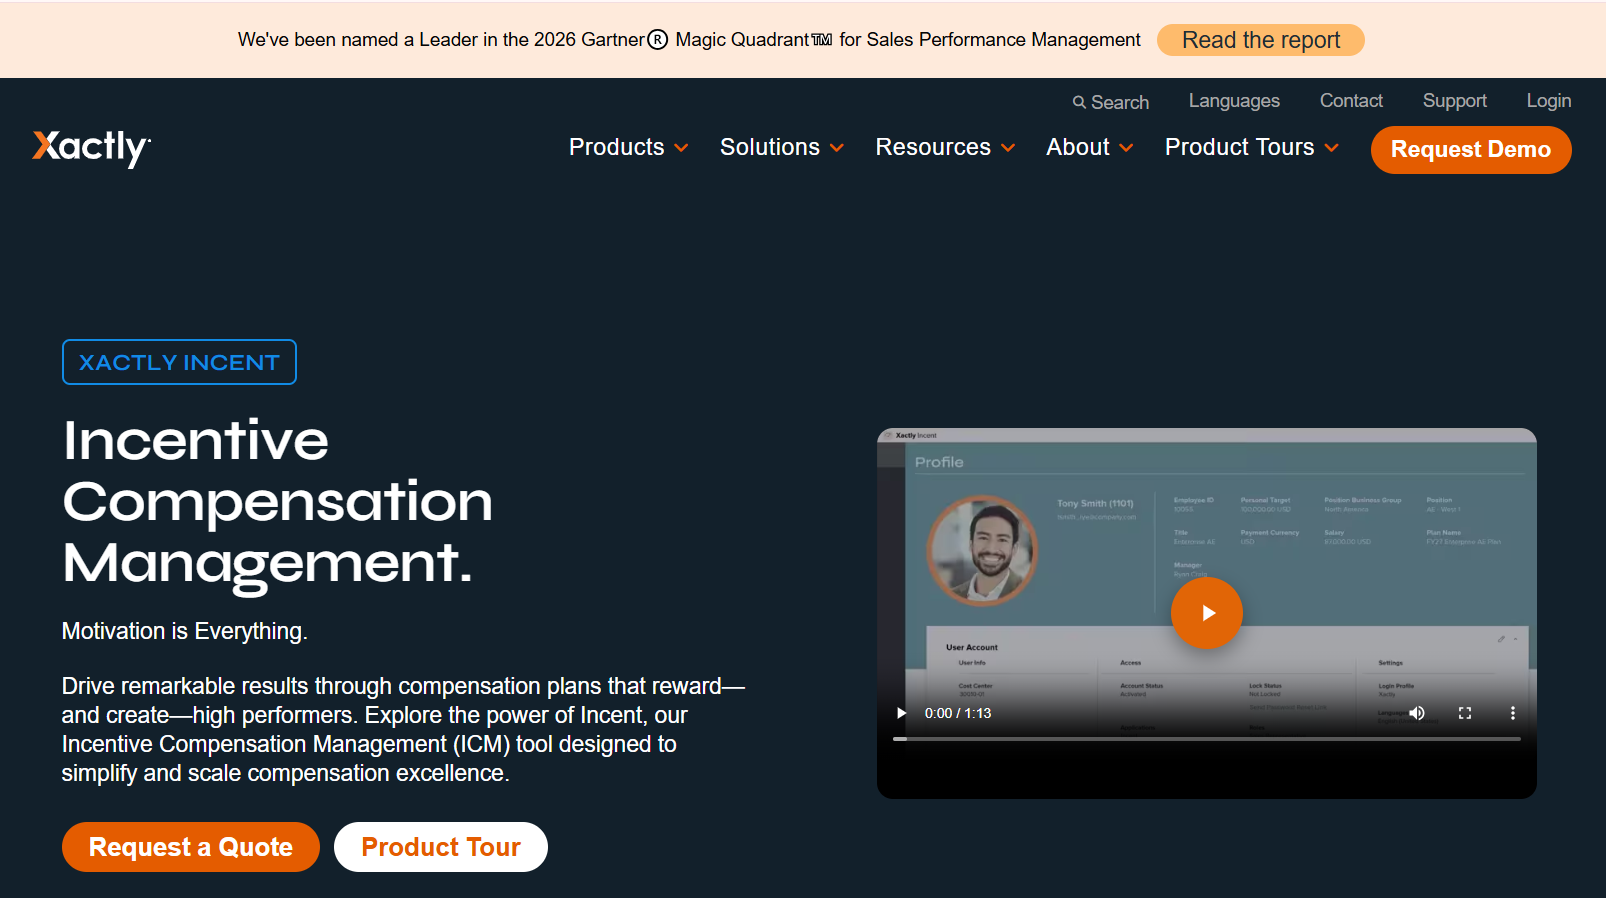Viewport: 1606px width, 898px height.
Task: Click the Login link
Action: [1549, 101]
